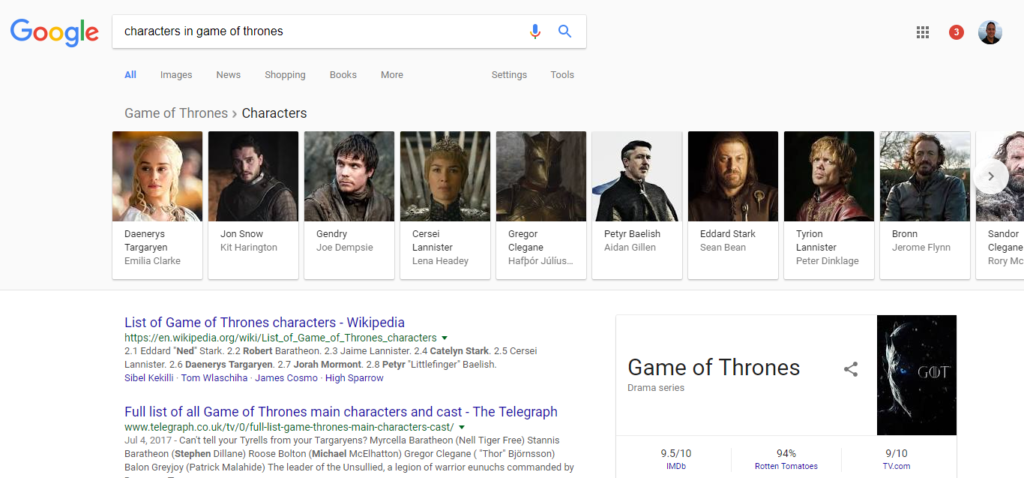Click the Drama series subtitle

click(656, 388)
